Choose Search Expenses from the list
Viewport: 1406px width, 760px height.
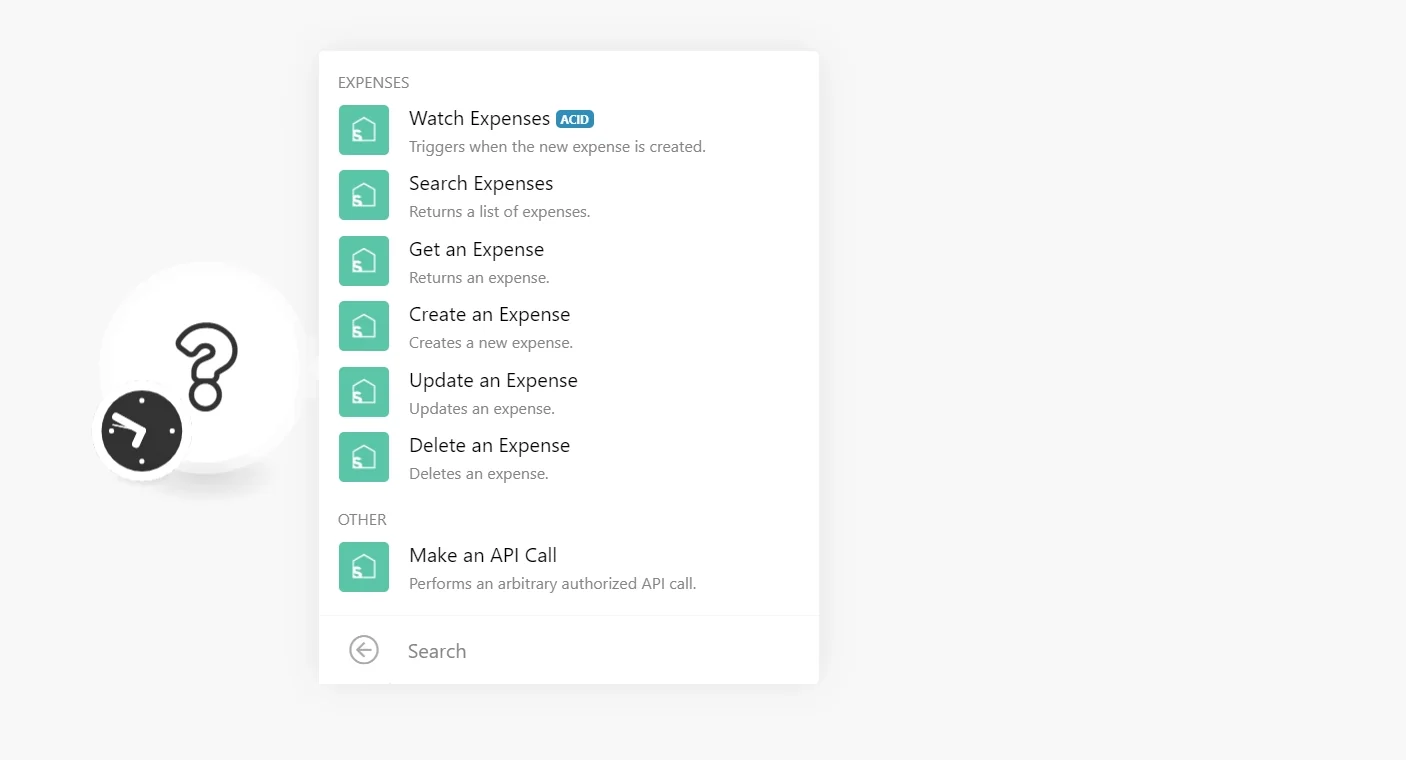click(x=569, y=195)
